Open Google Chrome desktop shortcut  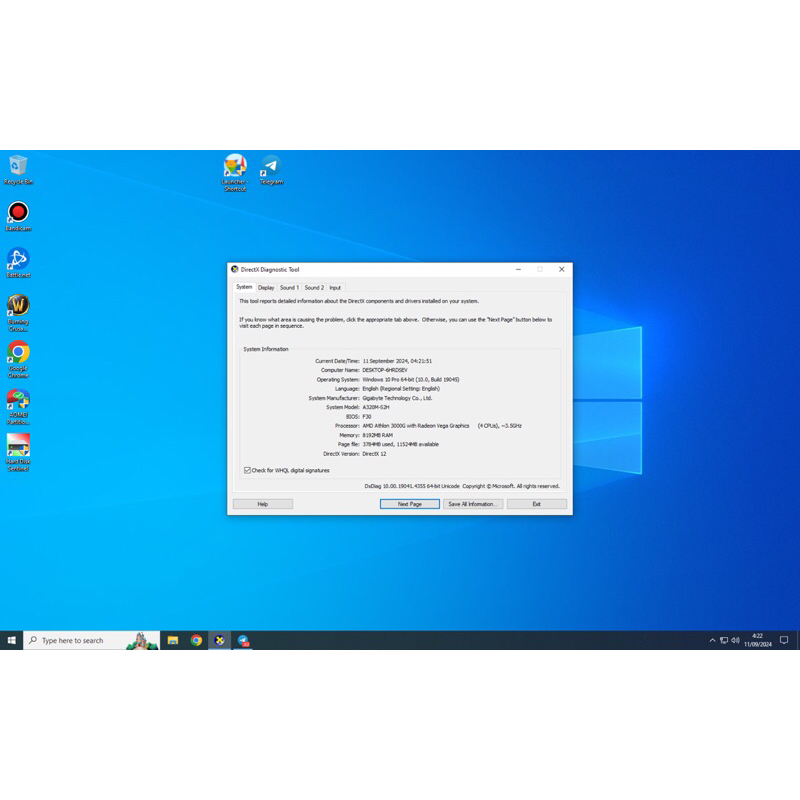(x=18, y=353)
